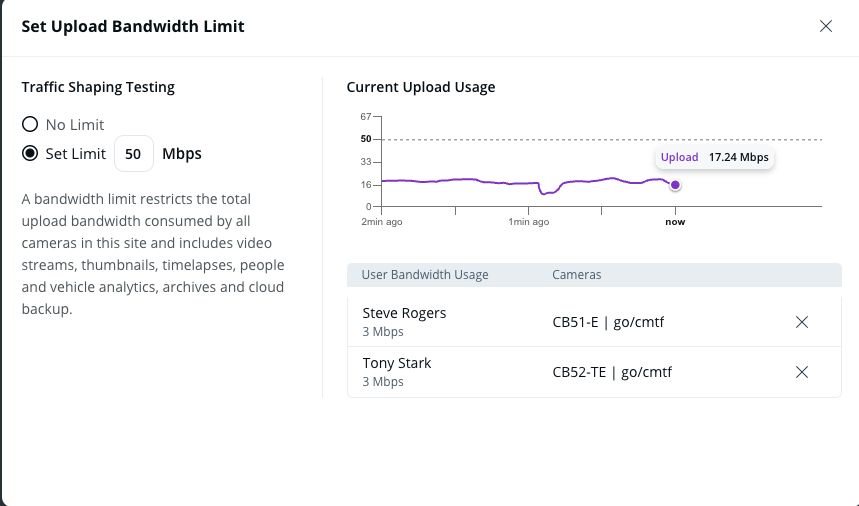
Task: Click the "1min ago" chart axis label
Action: pyautogui.click(x=528, y=222)
